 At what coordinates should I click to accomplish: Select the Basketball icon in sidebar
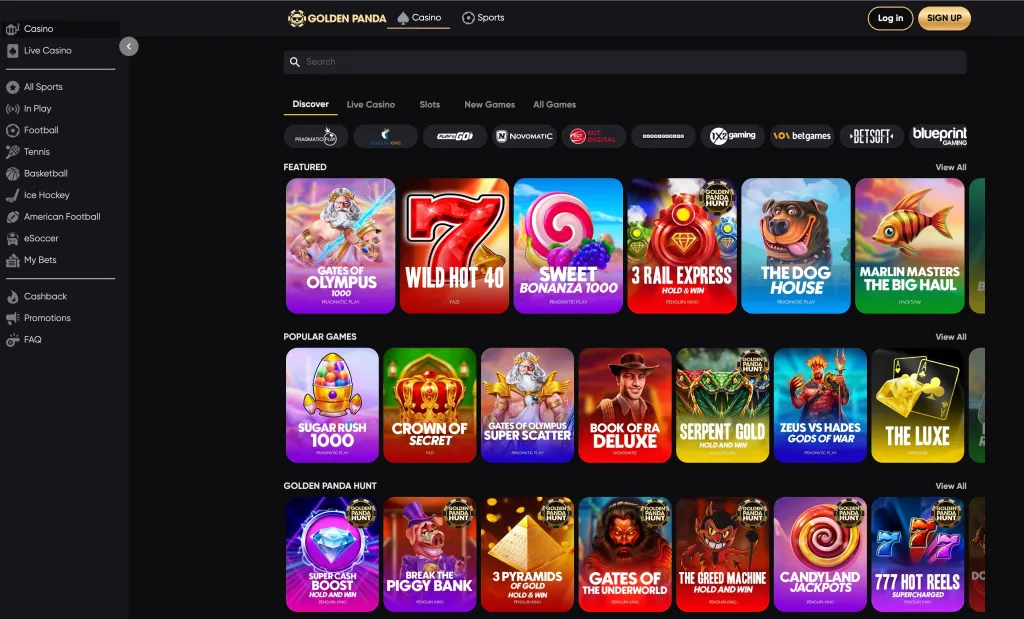pos(12,174)
